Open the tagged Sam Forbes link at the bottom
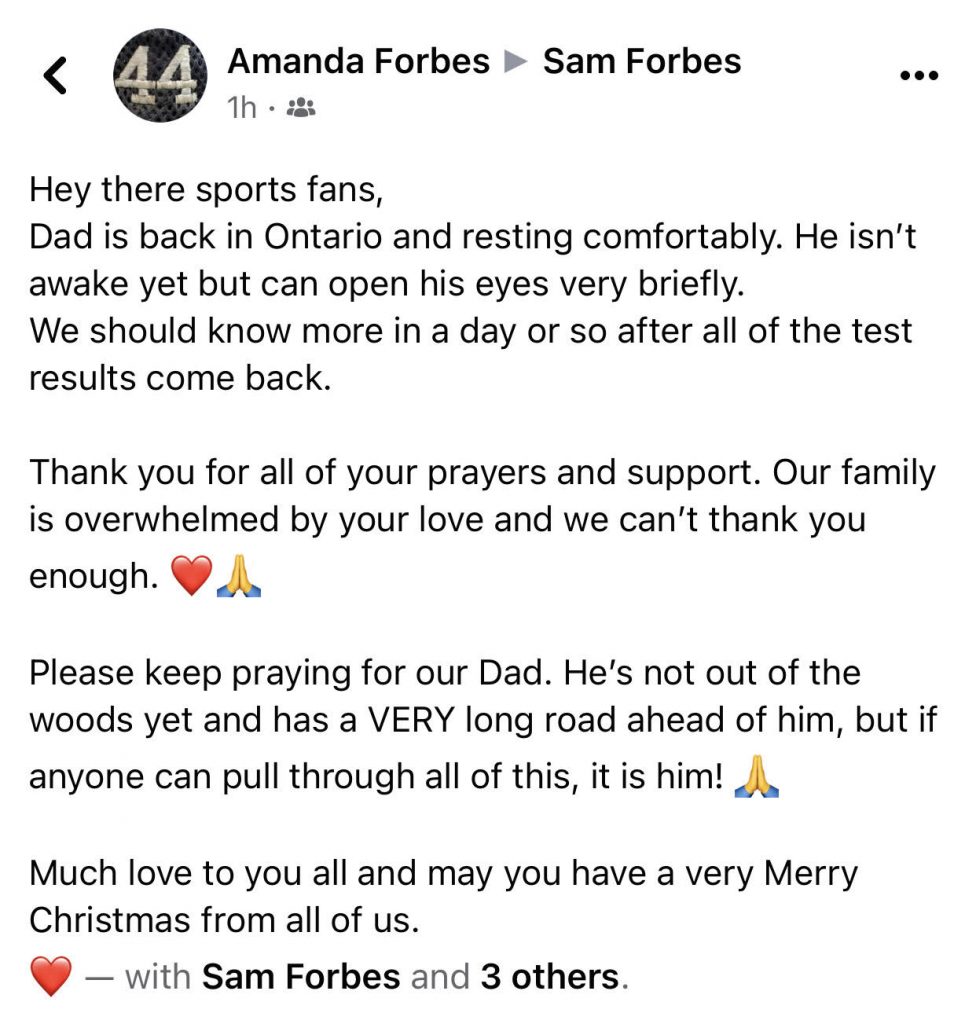The width and height of the screenshot is (976, 1024). coord(301,976)
